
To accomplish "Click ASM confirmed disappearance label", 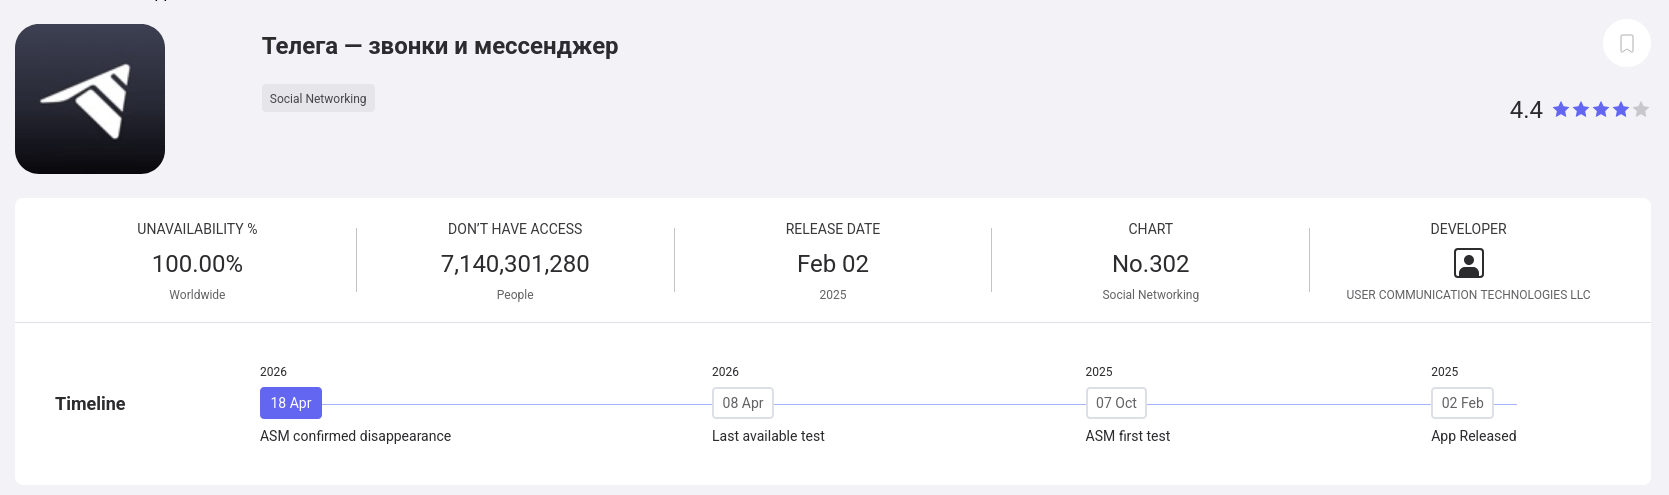I will pyautogui.click(x=355, y=436).
